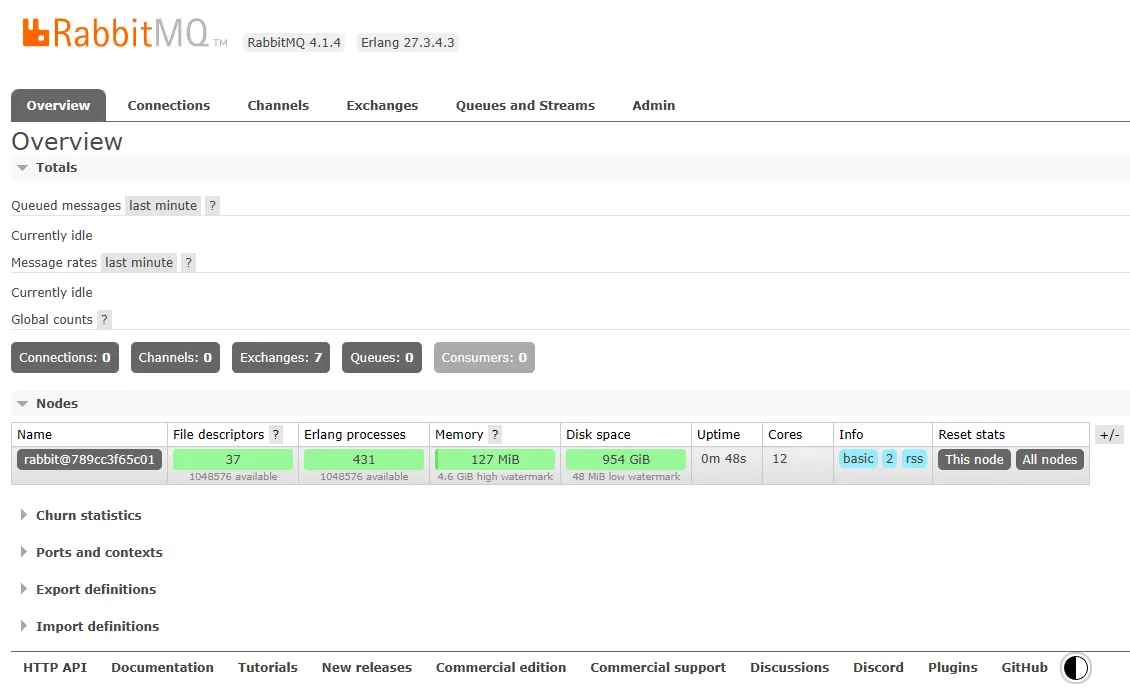Click the 48 MiB low watermark text

pyautogui.click(x=626, y=477)
